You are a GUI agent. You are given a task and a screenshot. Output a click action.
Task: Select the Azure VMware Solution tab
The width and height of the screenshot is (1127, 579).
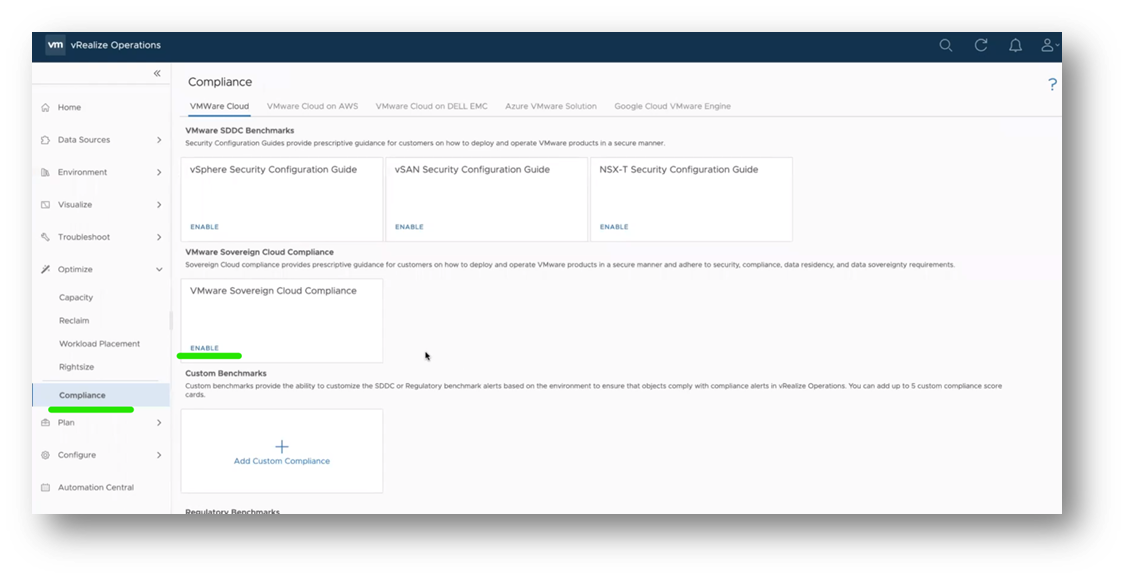[551, 106]
